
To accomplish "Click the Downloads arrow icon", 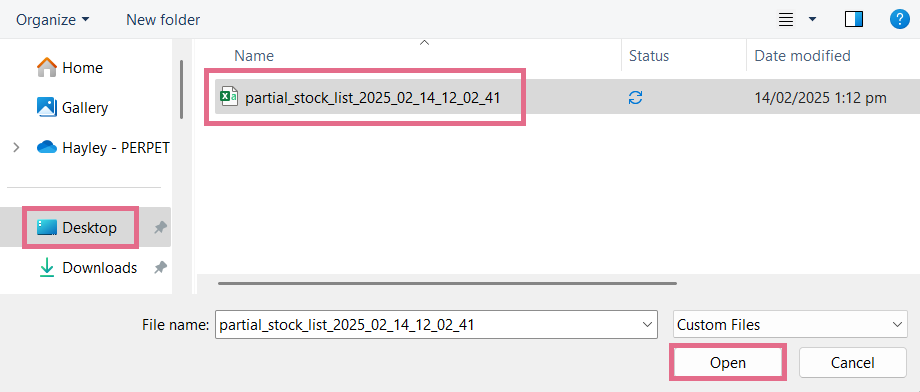I will coord(46,268).
